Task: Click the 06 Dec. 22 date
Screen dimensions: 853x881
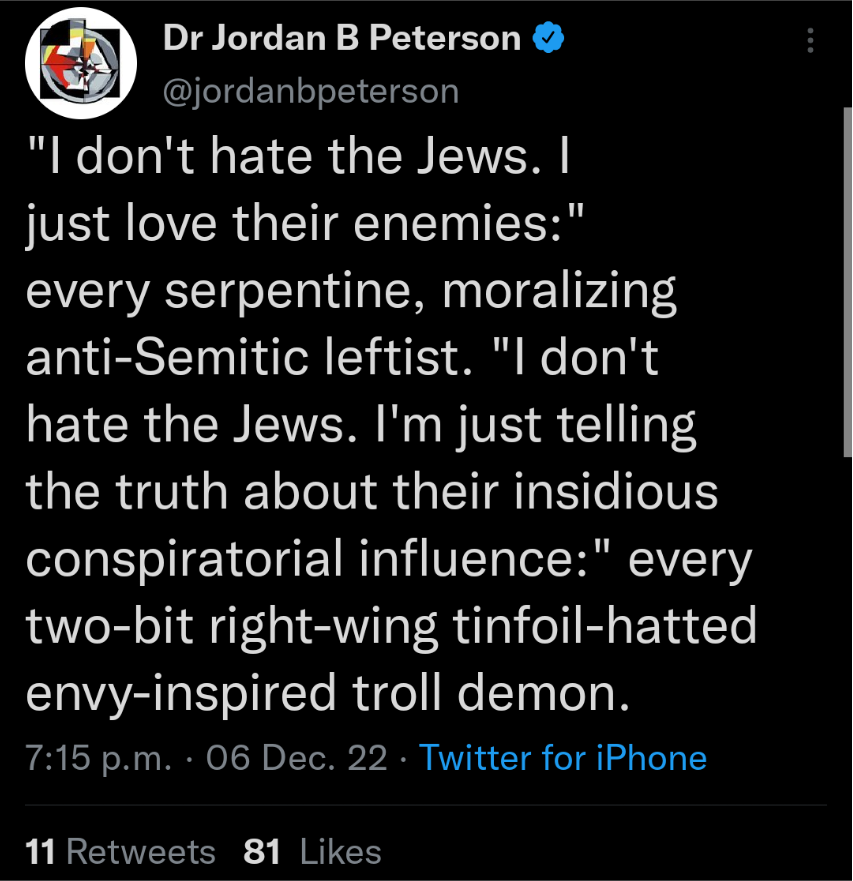Action: coord(296,757)
